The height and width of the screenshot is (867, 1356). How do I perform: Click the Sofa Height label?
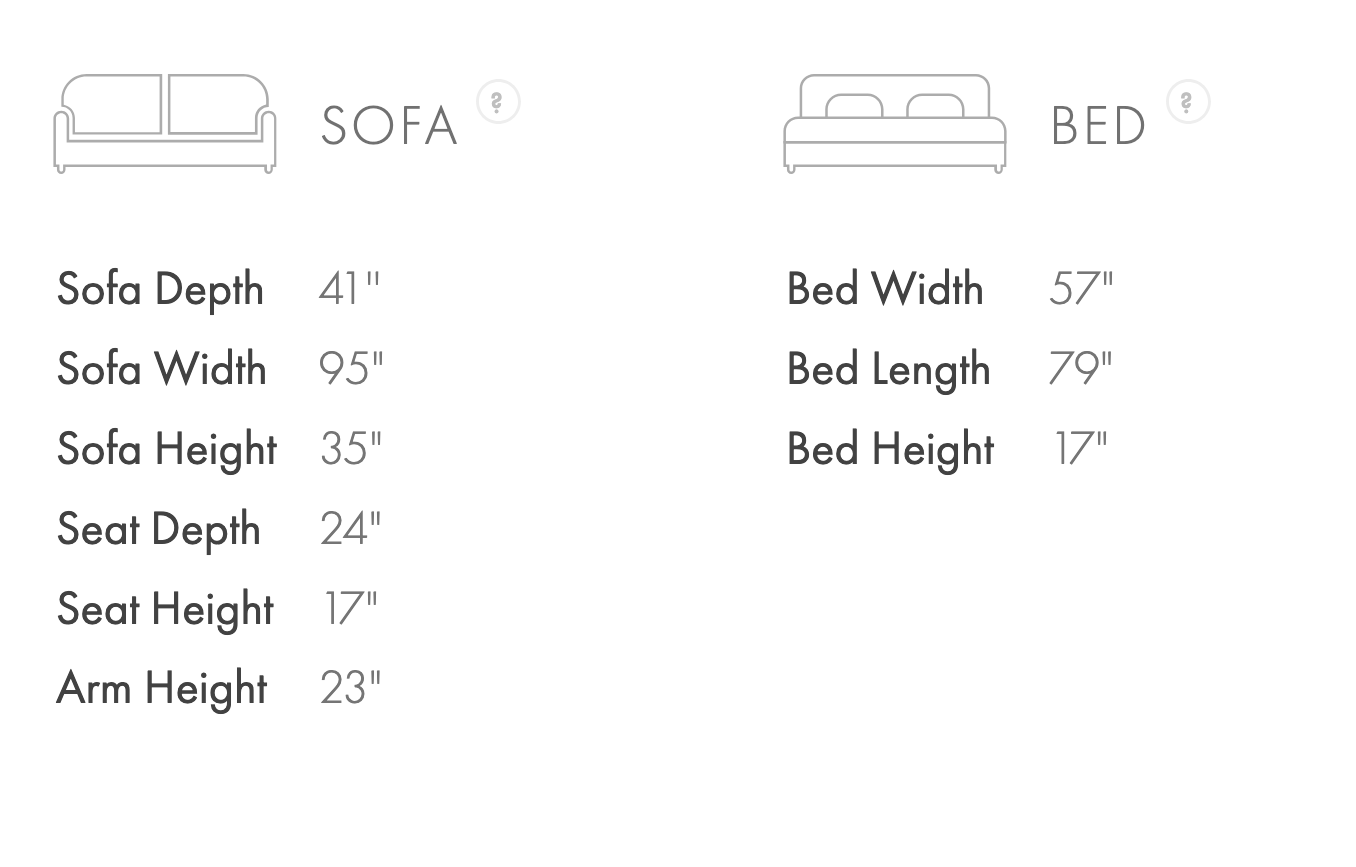(x=167, y=449)
